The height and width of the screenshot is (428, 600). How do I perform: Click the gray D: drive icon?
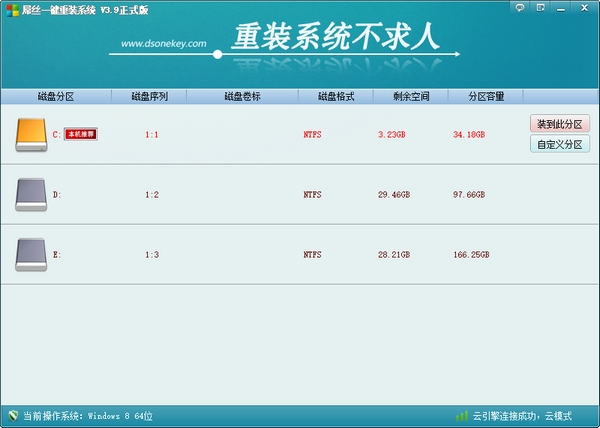tap(31, 194)
